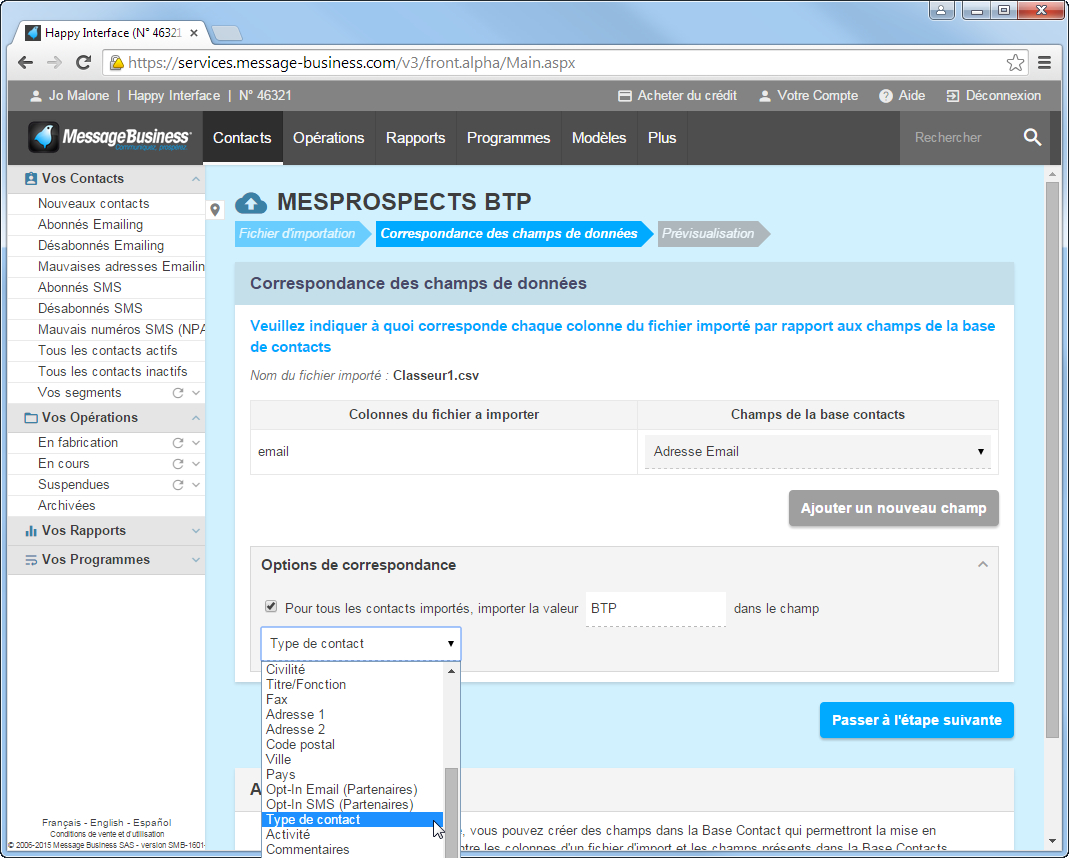
Task: Uncheck the import value for all contacts checkbox
Action: (271, 607)
